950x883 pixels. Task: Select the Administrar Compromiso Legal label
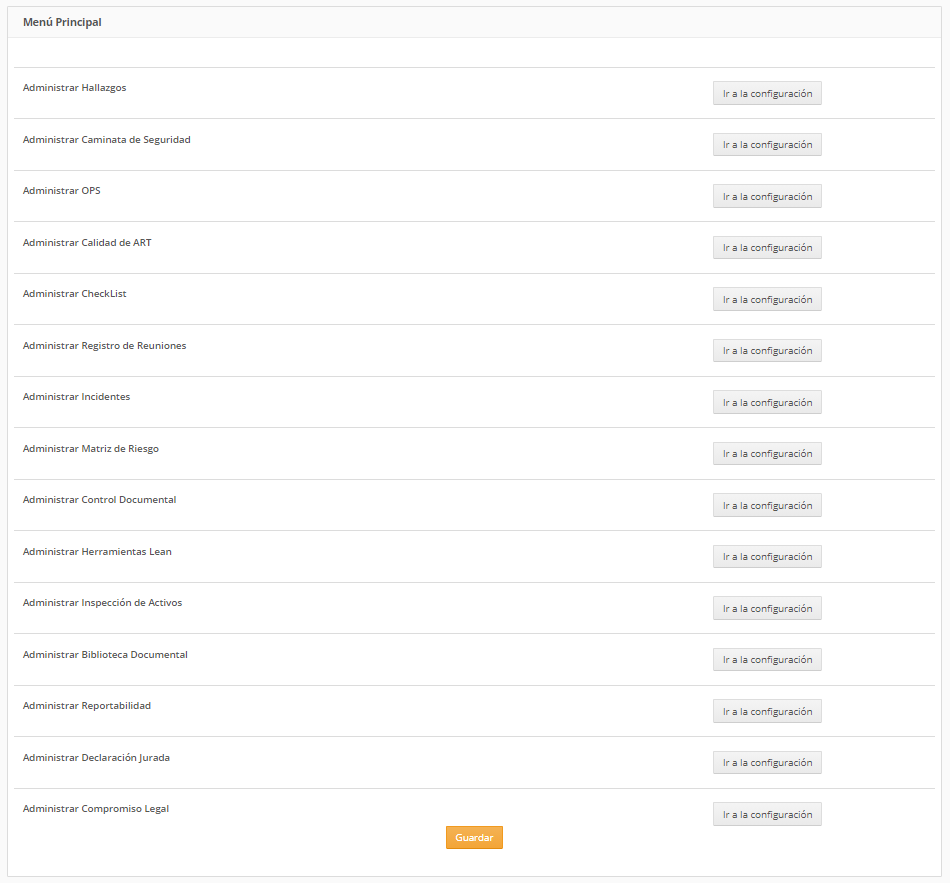[96, 809]
